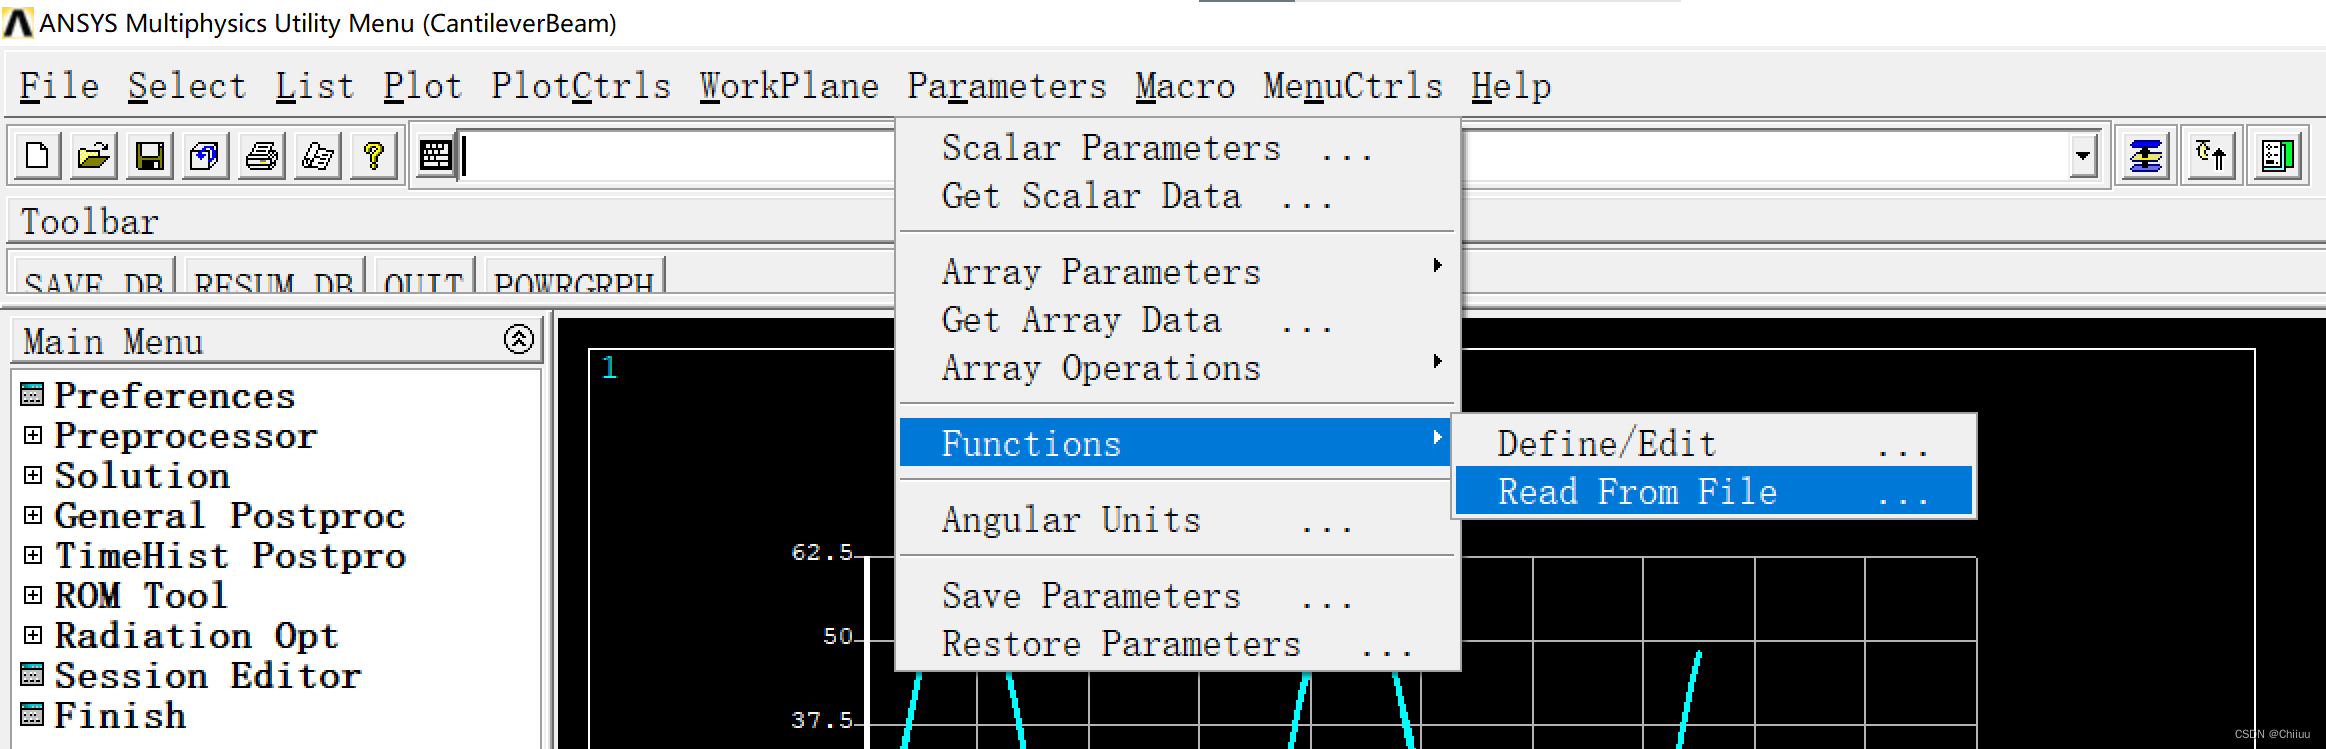The height and width of the screenshot is (749, 2326).
Task: Click the New Analysis toolbar icon
Action: point(37,155)
